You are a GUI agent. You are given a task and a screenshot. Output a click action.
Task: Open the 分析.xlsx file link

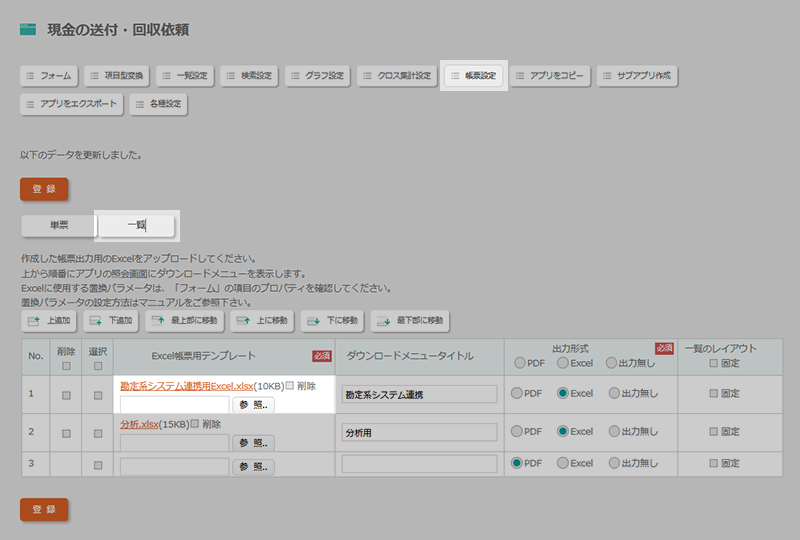pos(138,424)
